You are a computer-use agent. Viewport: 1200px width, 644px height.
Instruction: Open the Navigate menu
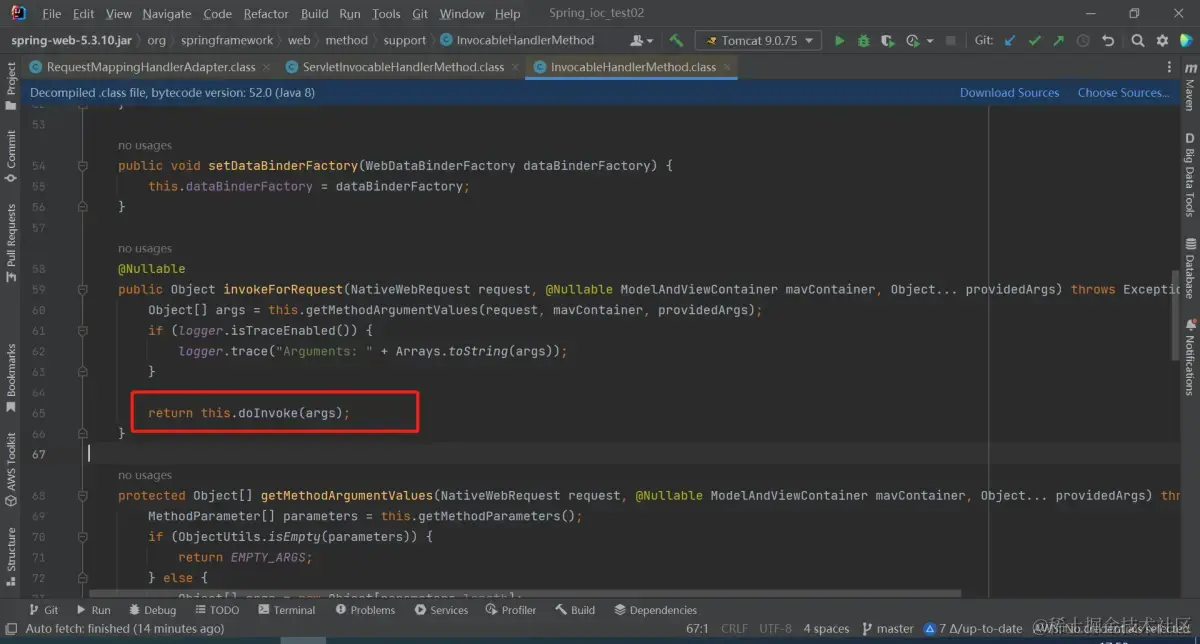167,14
